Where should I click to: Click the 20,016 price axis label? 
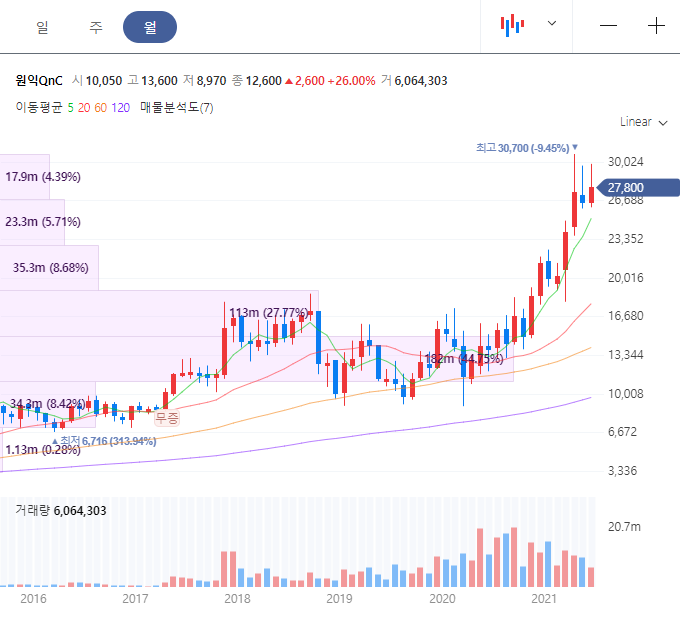pyautogui.click(x=625, y=278)
